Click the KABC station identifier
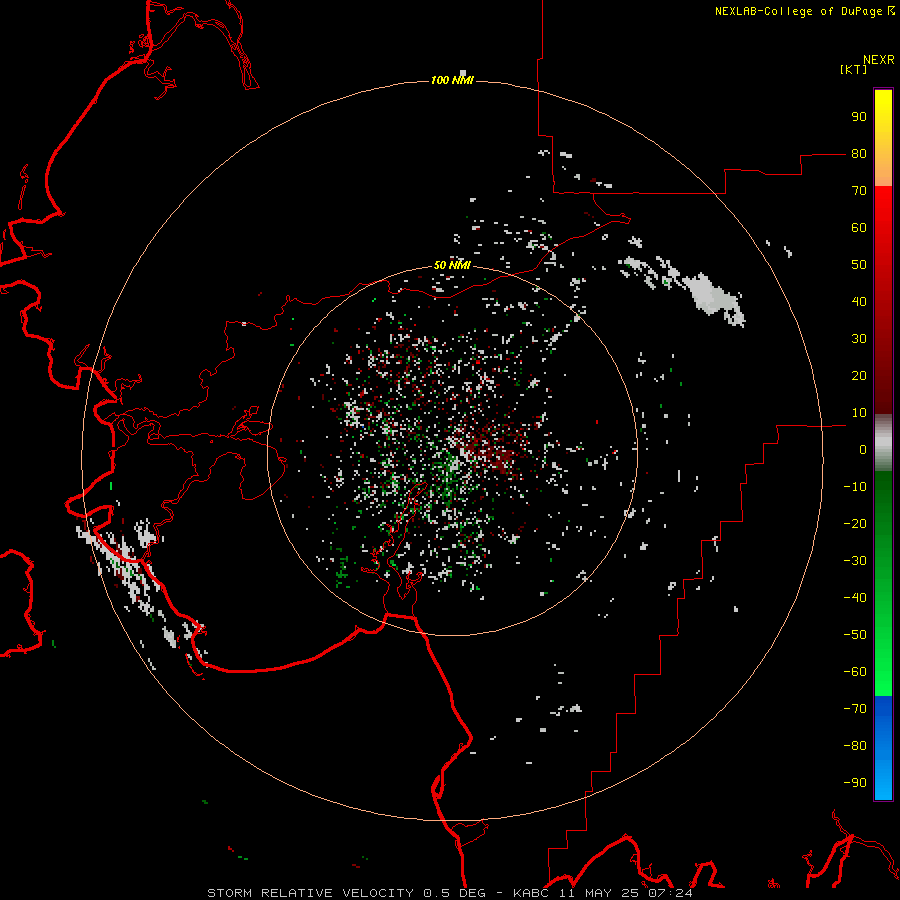 (x=531, y=893)
